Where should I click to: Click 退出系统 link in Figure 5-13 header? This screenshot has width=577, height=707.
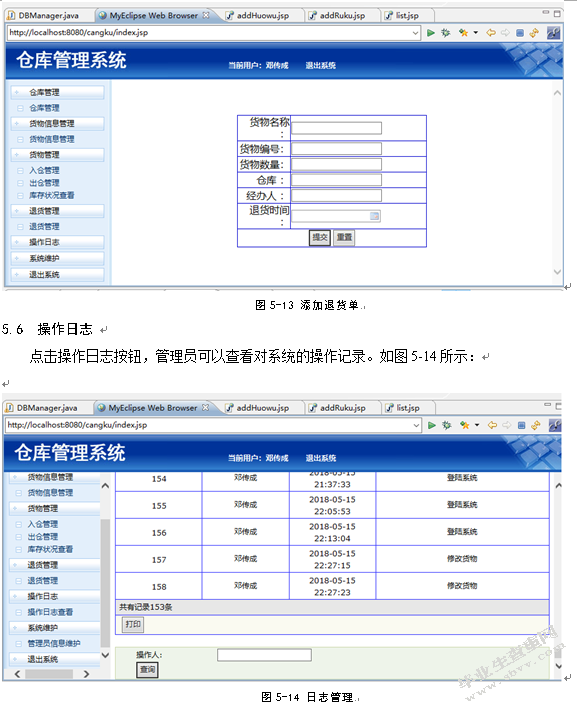321,65
